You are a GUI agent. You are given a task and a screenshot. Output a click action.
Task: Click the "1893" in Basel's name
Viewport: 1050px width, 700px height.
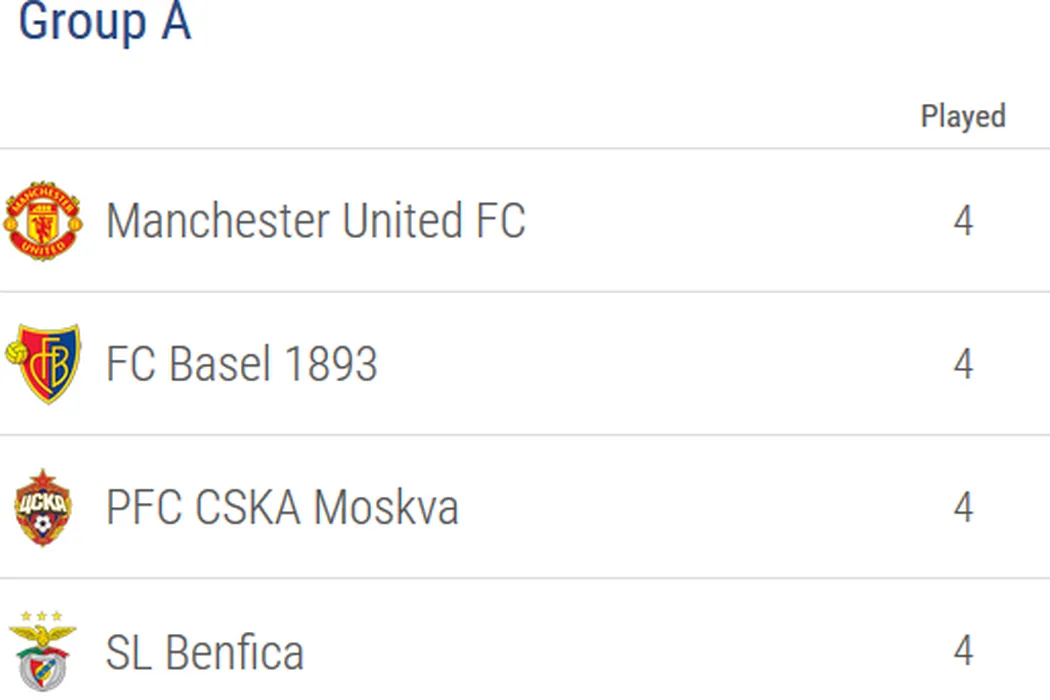[331, 364]
